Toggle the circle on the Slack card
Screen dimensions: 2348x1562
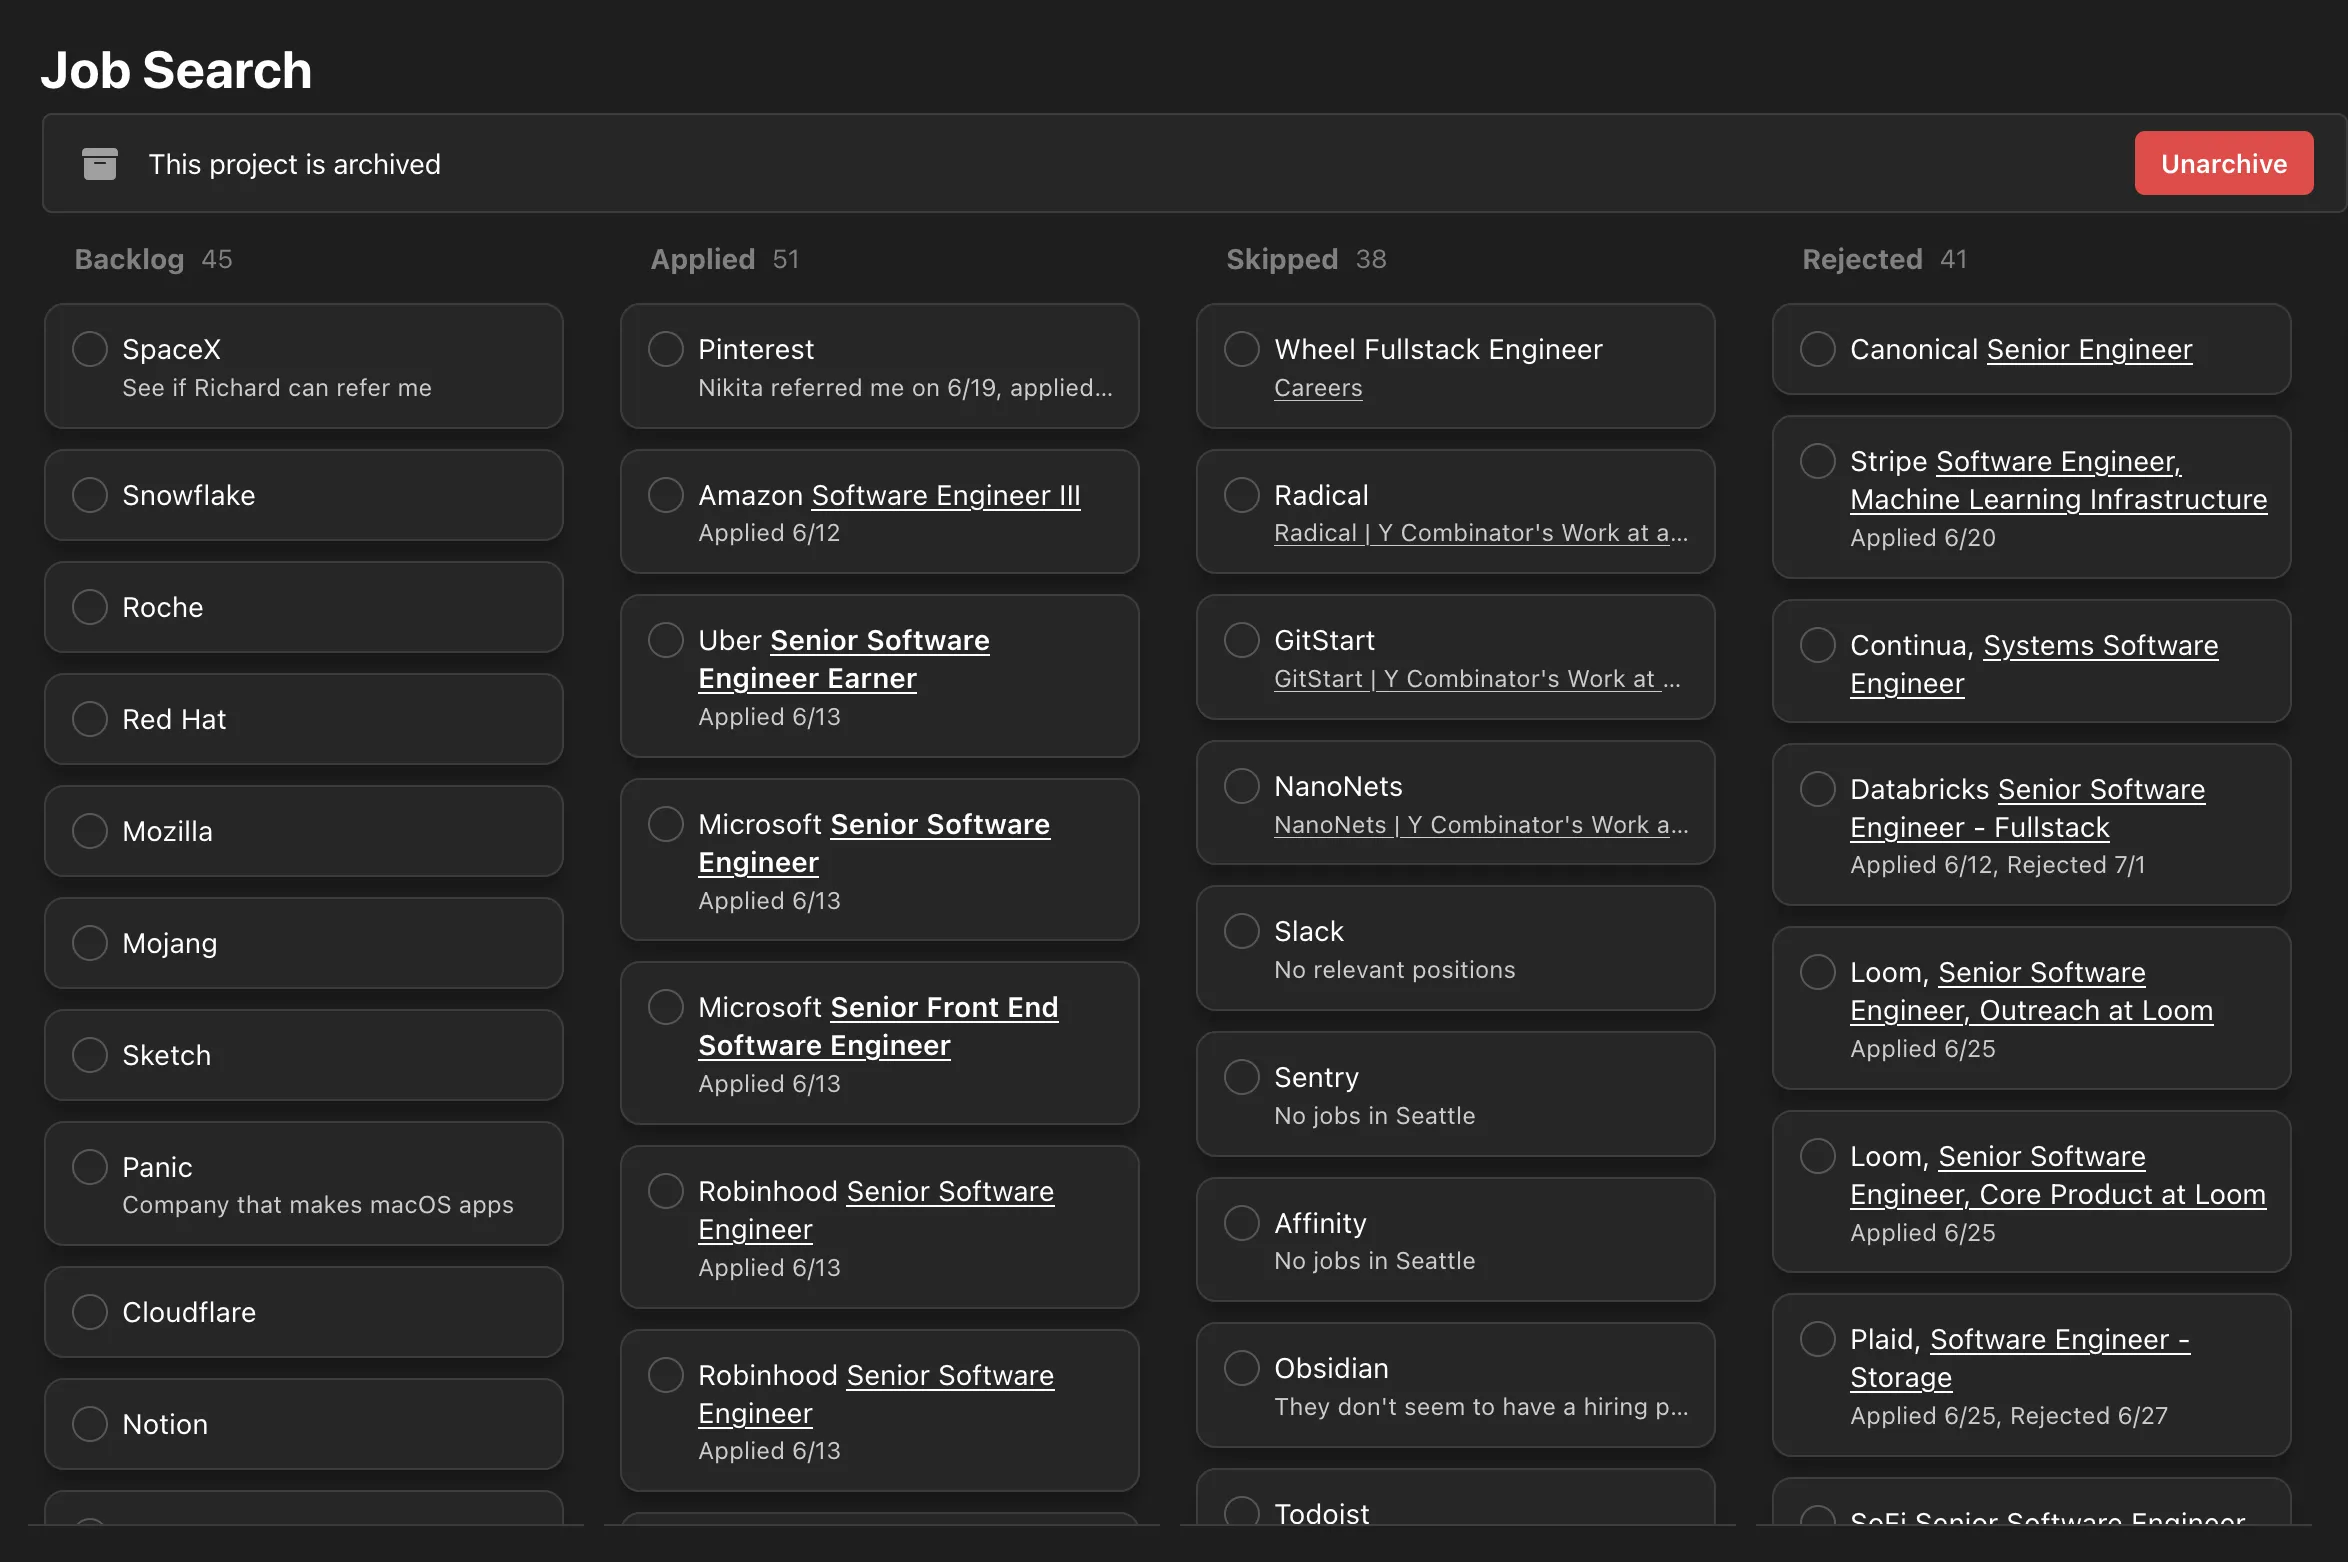[x=1241, y=930]
